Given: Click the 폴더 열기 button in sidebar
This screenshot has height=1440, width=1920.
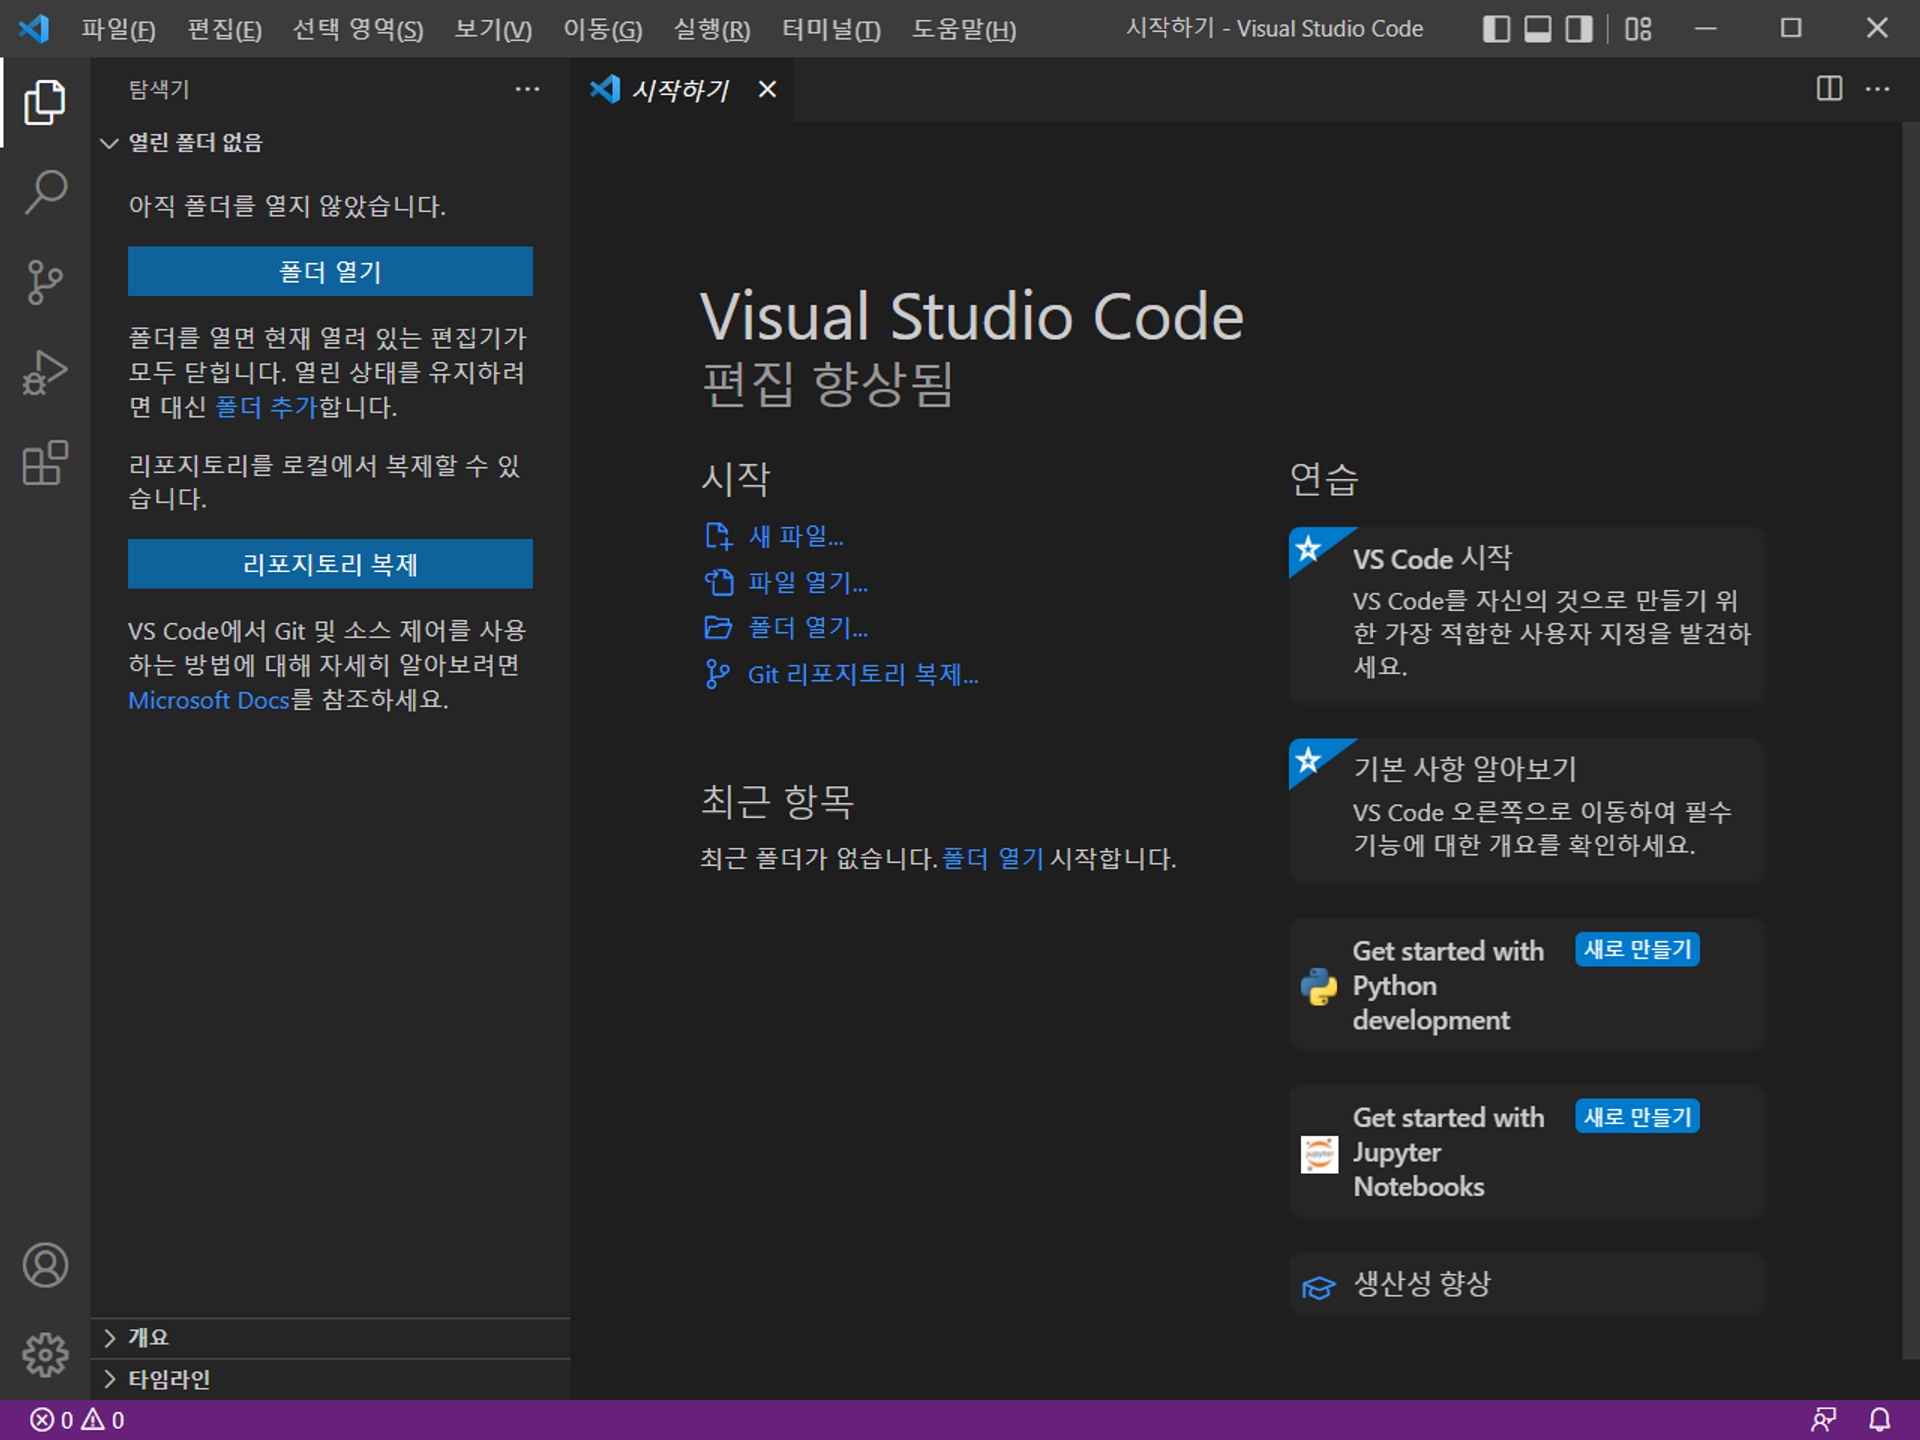Looking at the screenshot, I should click(330, 271).
